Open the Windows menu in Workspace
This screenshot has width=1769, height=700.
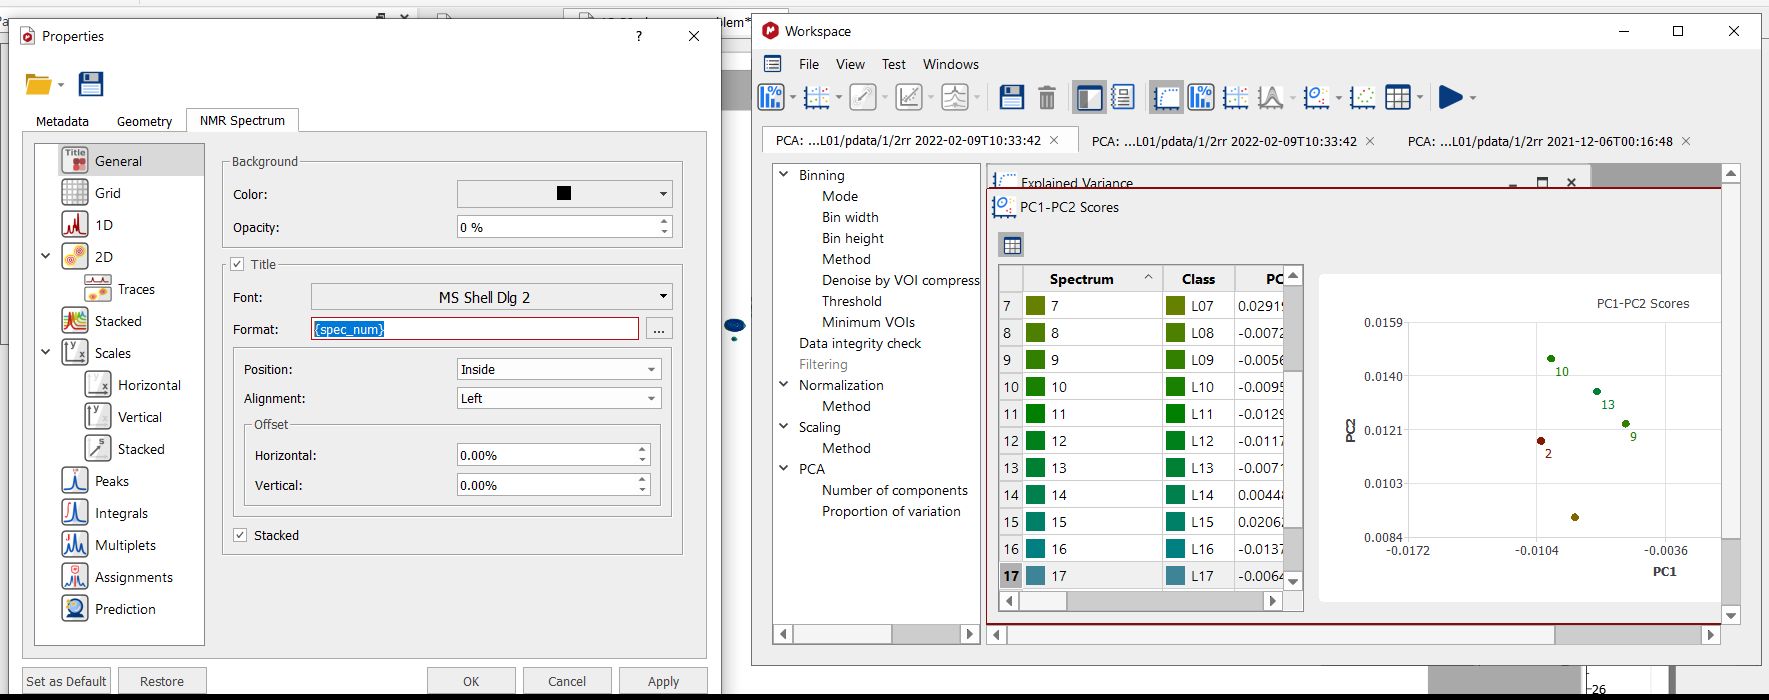tap(951, 64)
